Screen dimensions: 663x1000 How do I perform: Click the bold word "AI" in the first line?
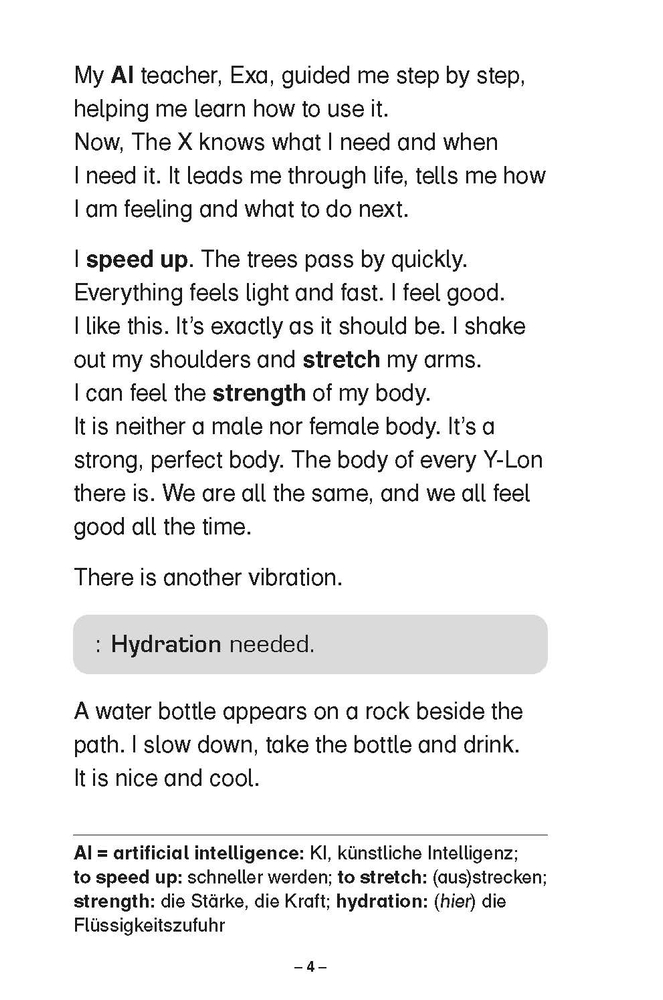(x=121, y=76)
